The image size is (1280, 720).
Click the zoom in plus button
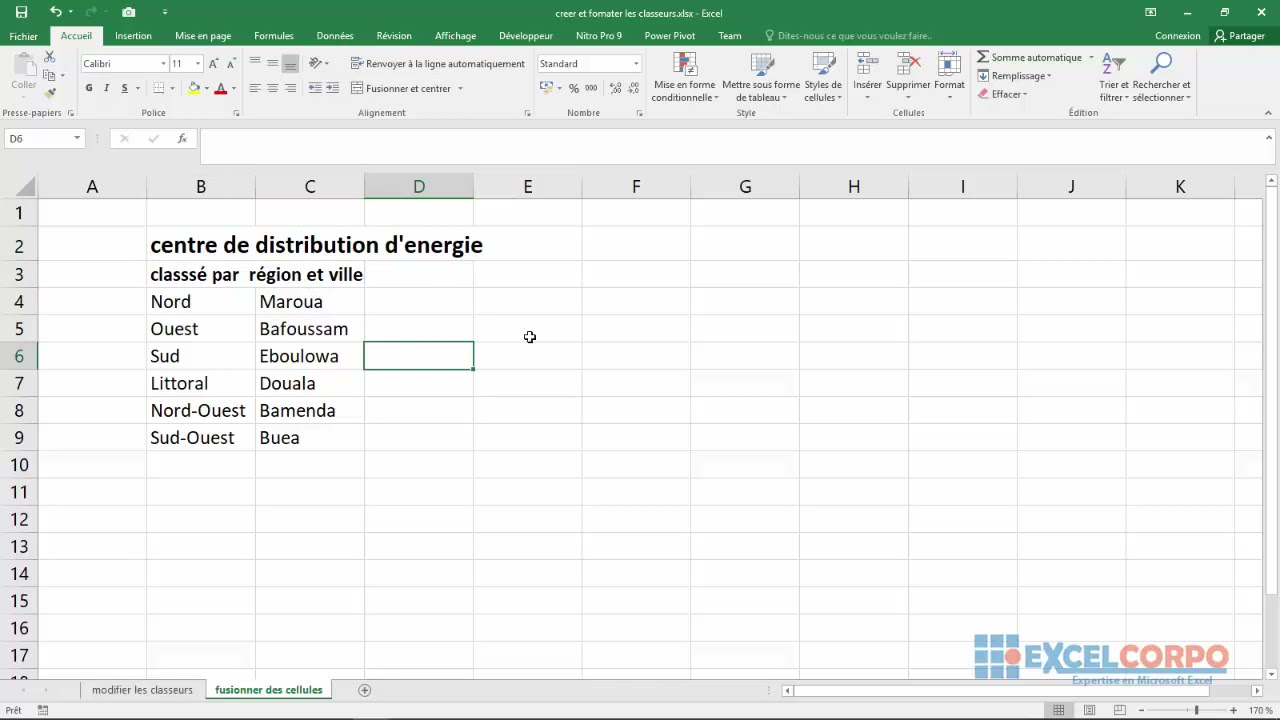coord(1233,710)
